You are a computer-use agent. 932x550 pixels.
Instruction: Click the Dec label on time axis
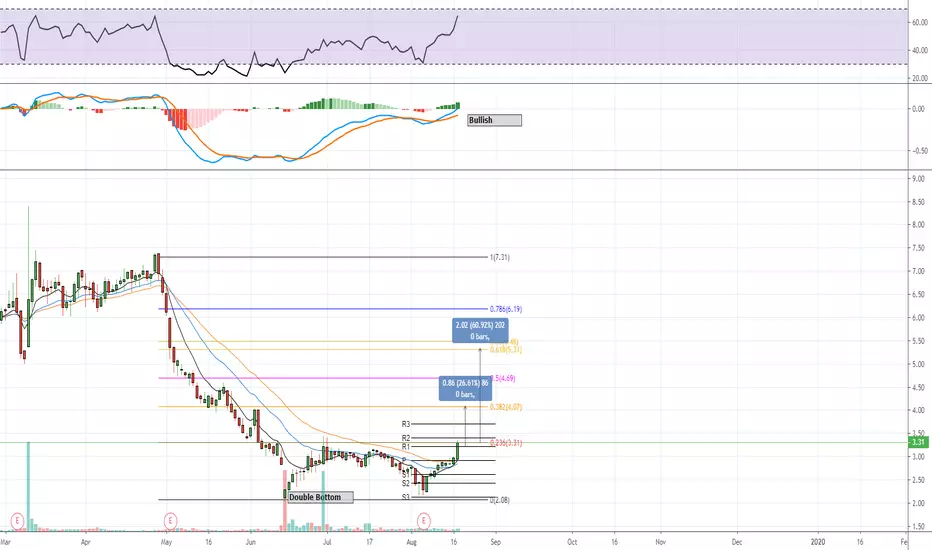pos(737,542)
